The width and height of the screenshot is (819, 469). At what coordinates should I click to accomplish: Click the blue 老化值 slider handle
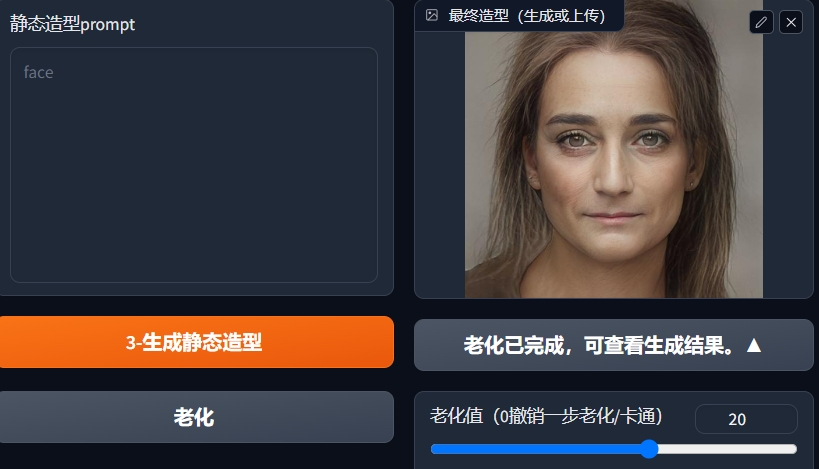click(x=649, y=449)
